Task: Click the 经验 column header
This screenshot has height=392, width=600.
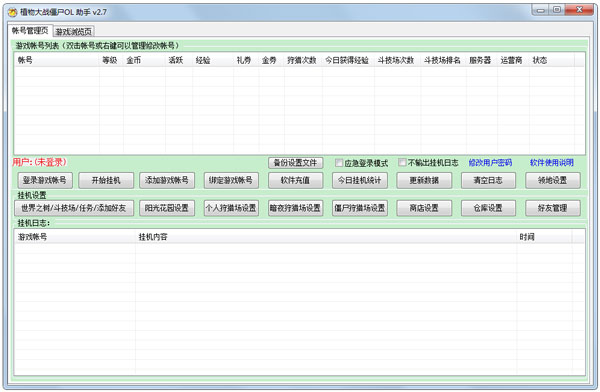Action: click(213, 60)
